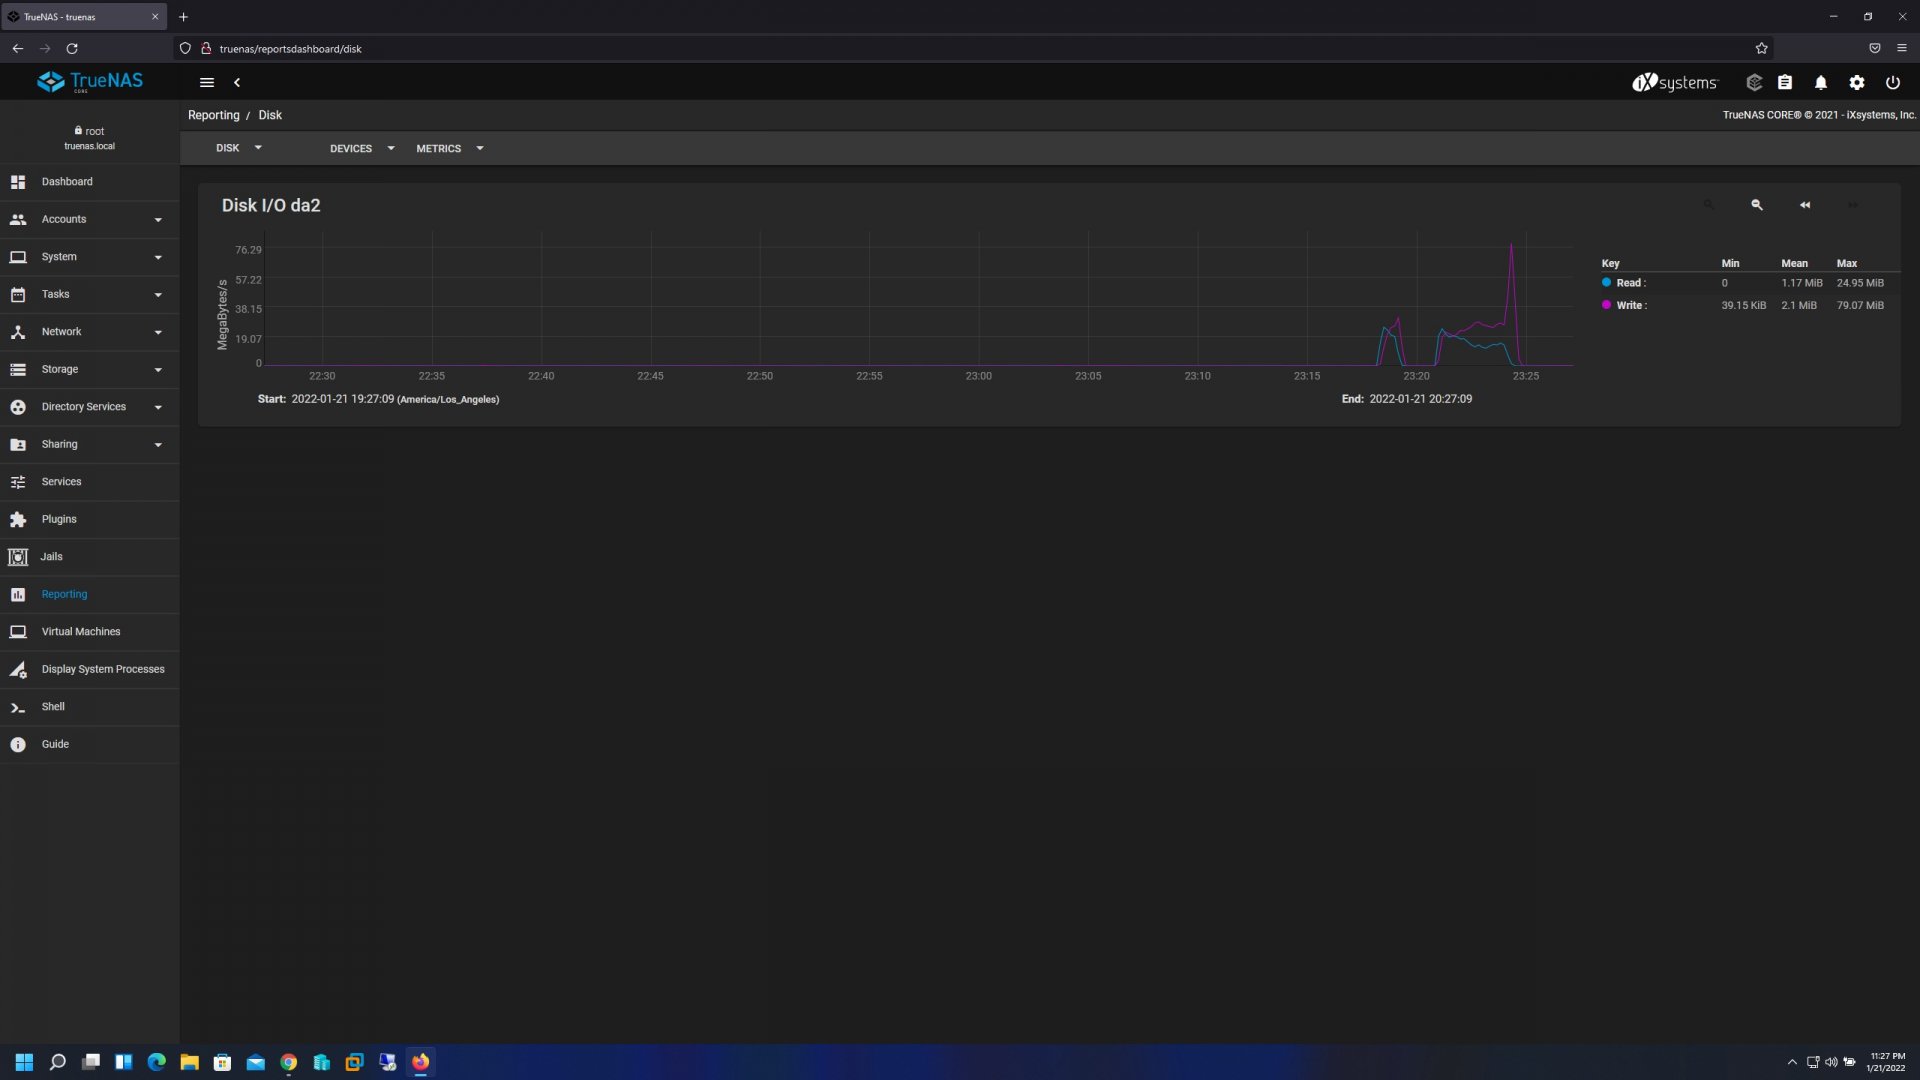
Task: Open the Dashboard page
Action: click(67, 182)
